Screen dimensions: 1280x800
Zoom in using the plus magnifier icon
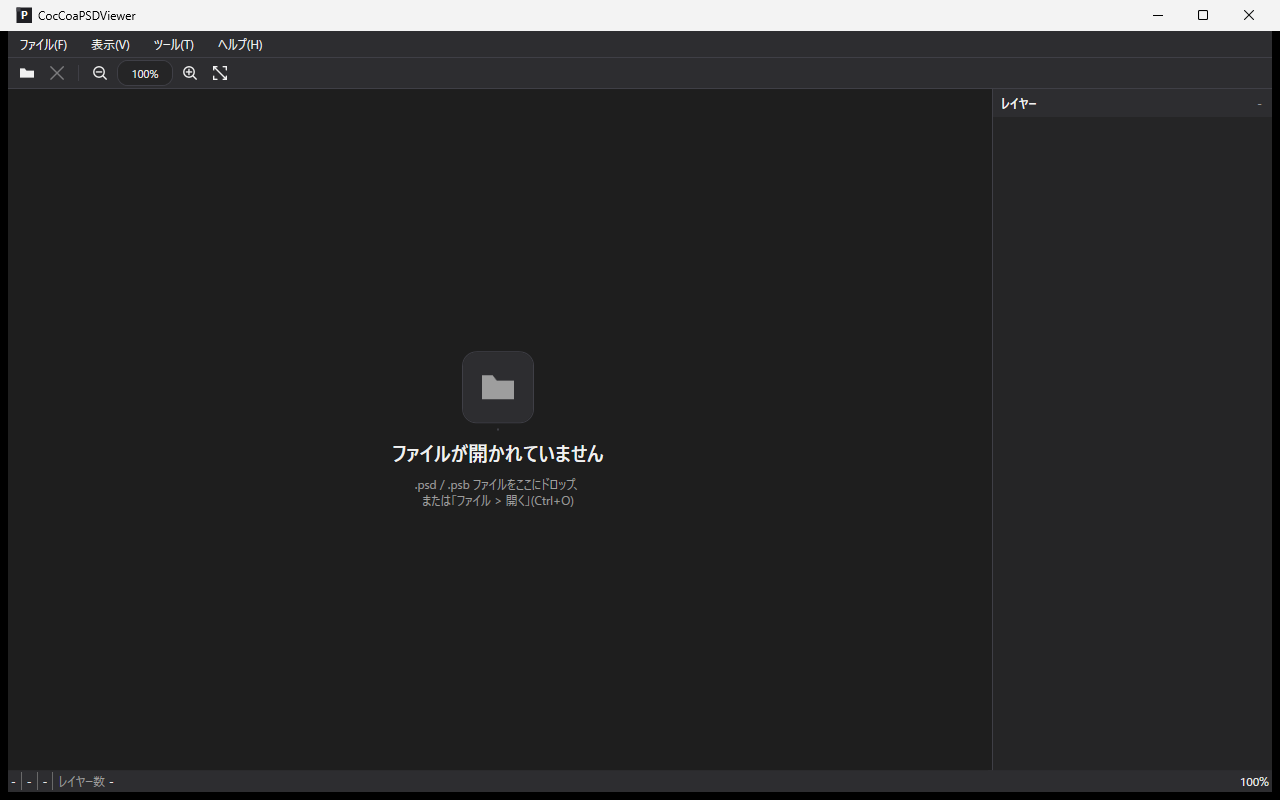[x=190, y=73]
